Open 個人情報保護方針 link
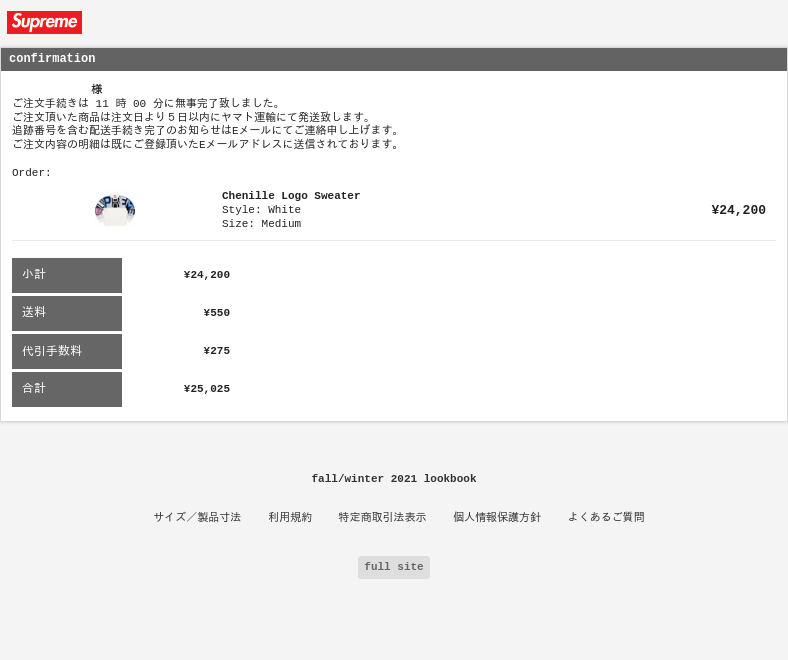This screenshot has height=660, width=788. pyautogui.click(x=497, y=517)
